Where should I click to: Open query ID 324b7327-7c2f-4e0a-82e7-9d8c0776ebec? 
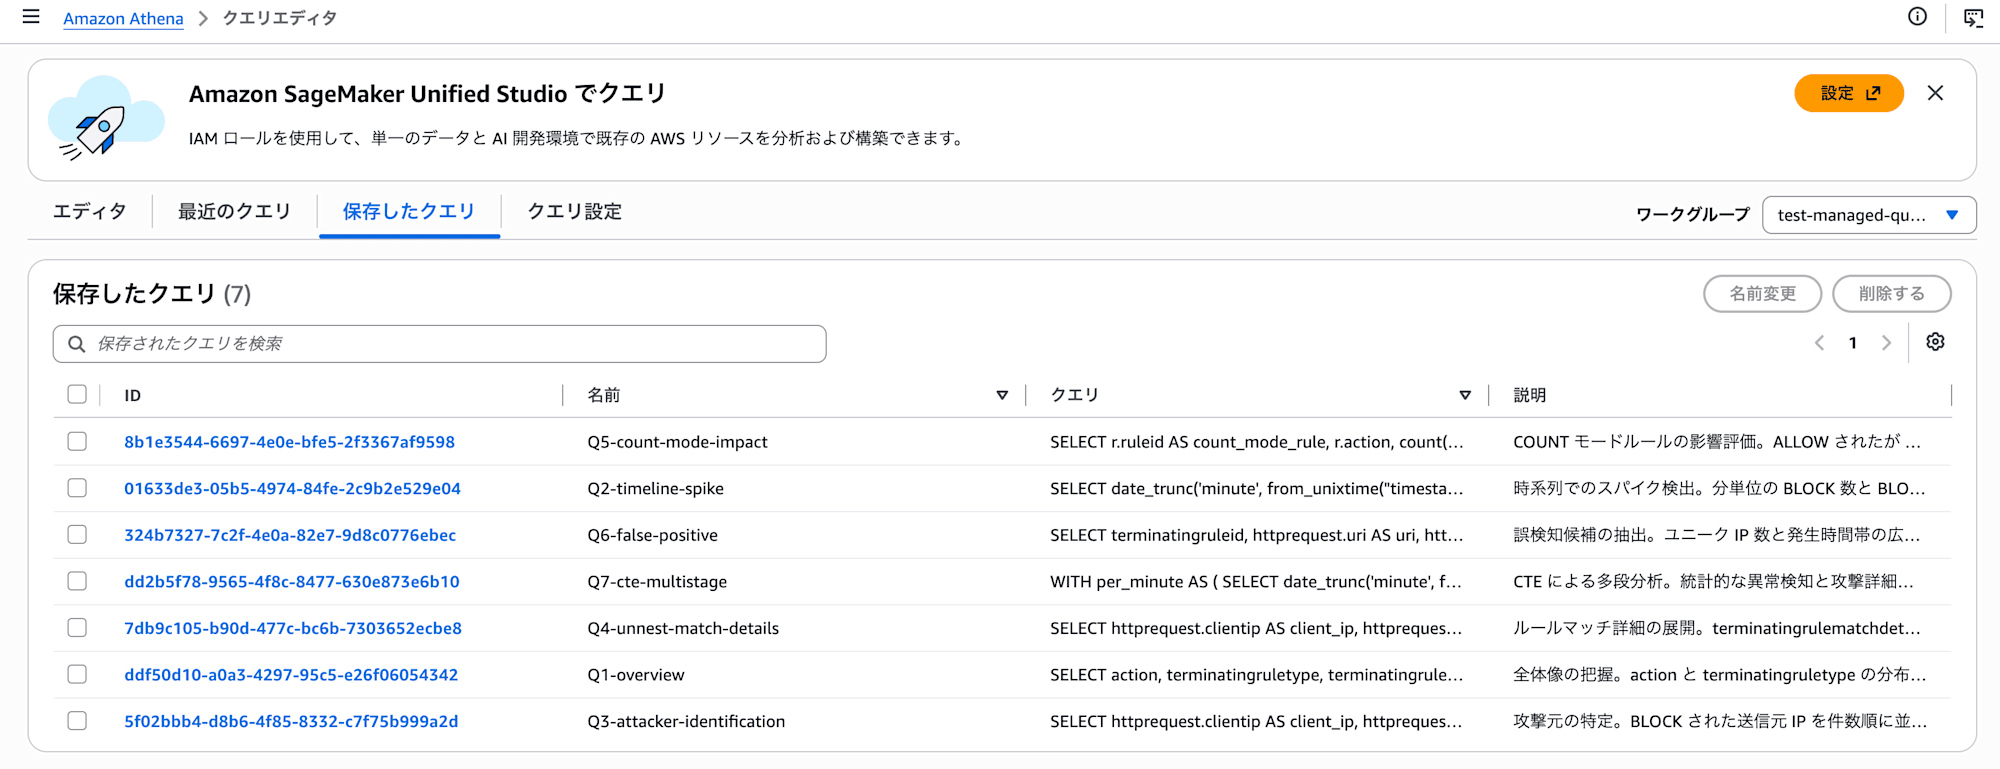(290, 535)
